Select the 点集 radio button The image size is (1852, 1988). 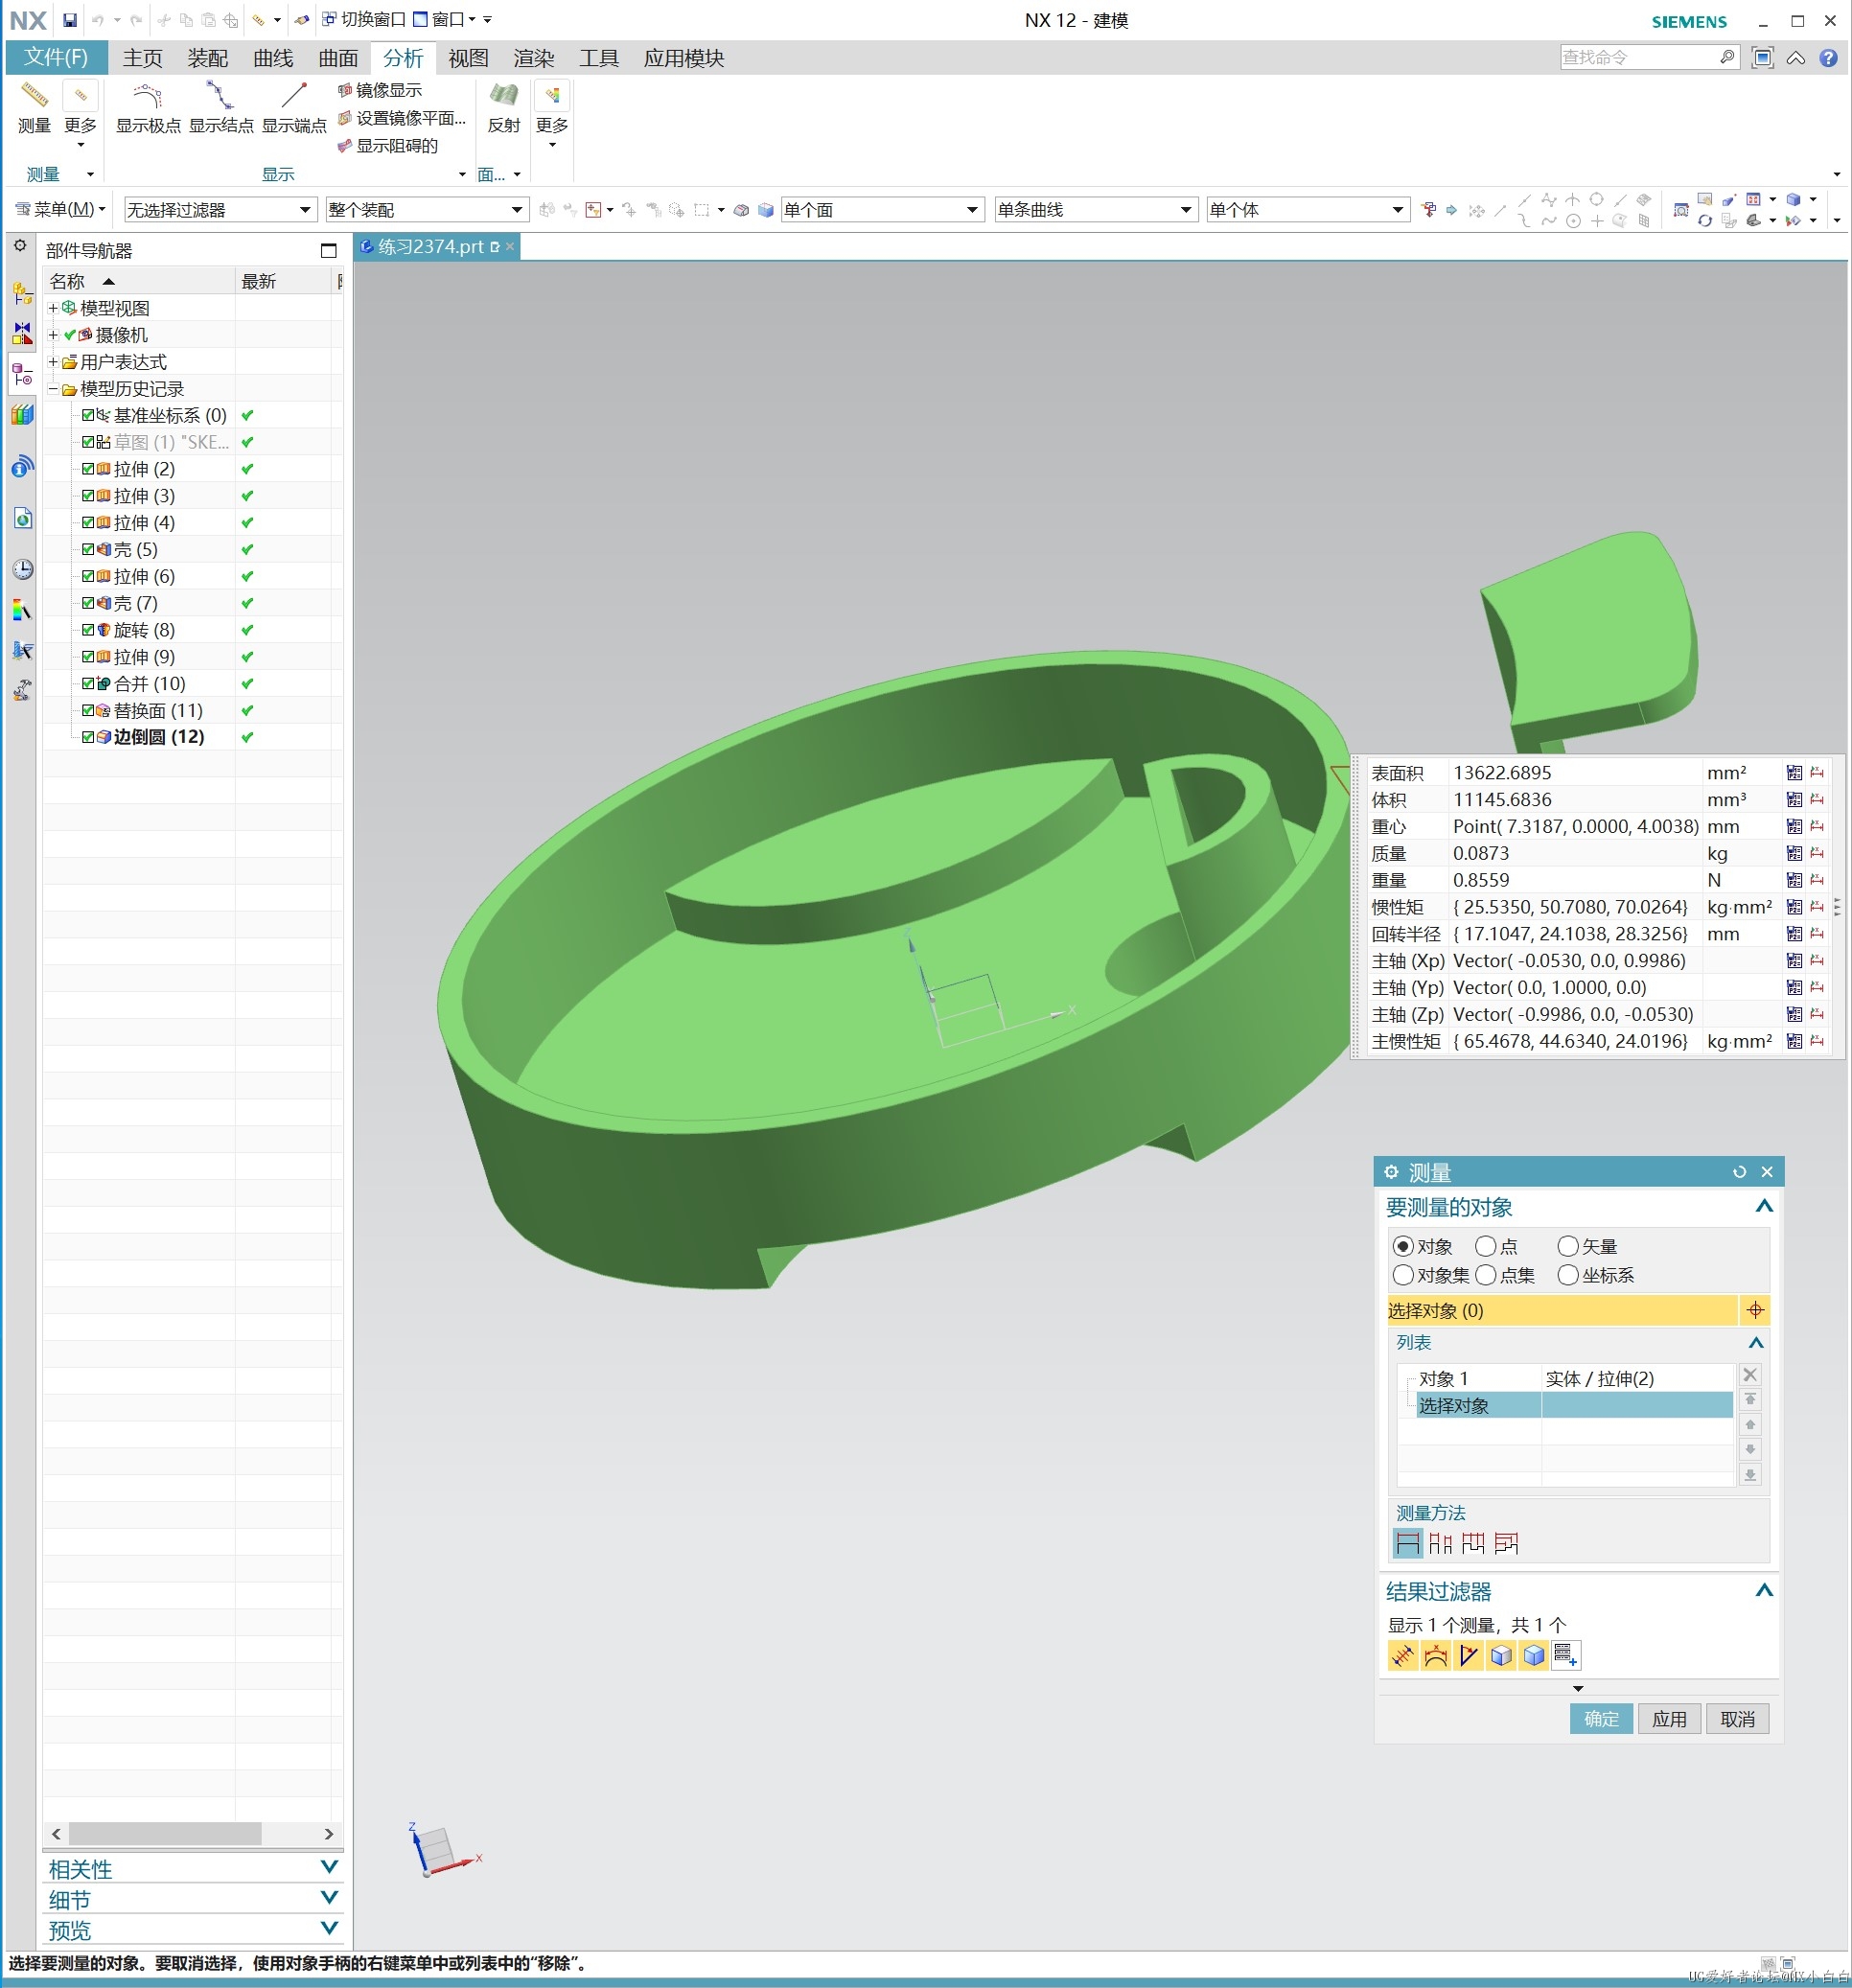click(1486, 1275)
